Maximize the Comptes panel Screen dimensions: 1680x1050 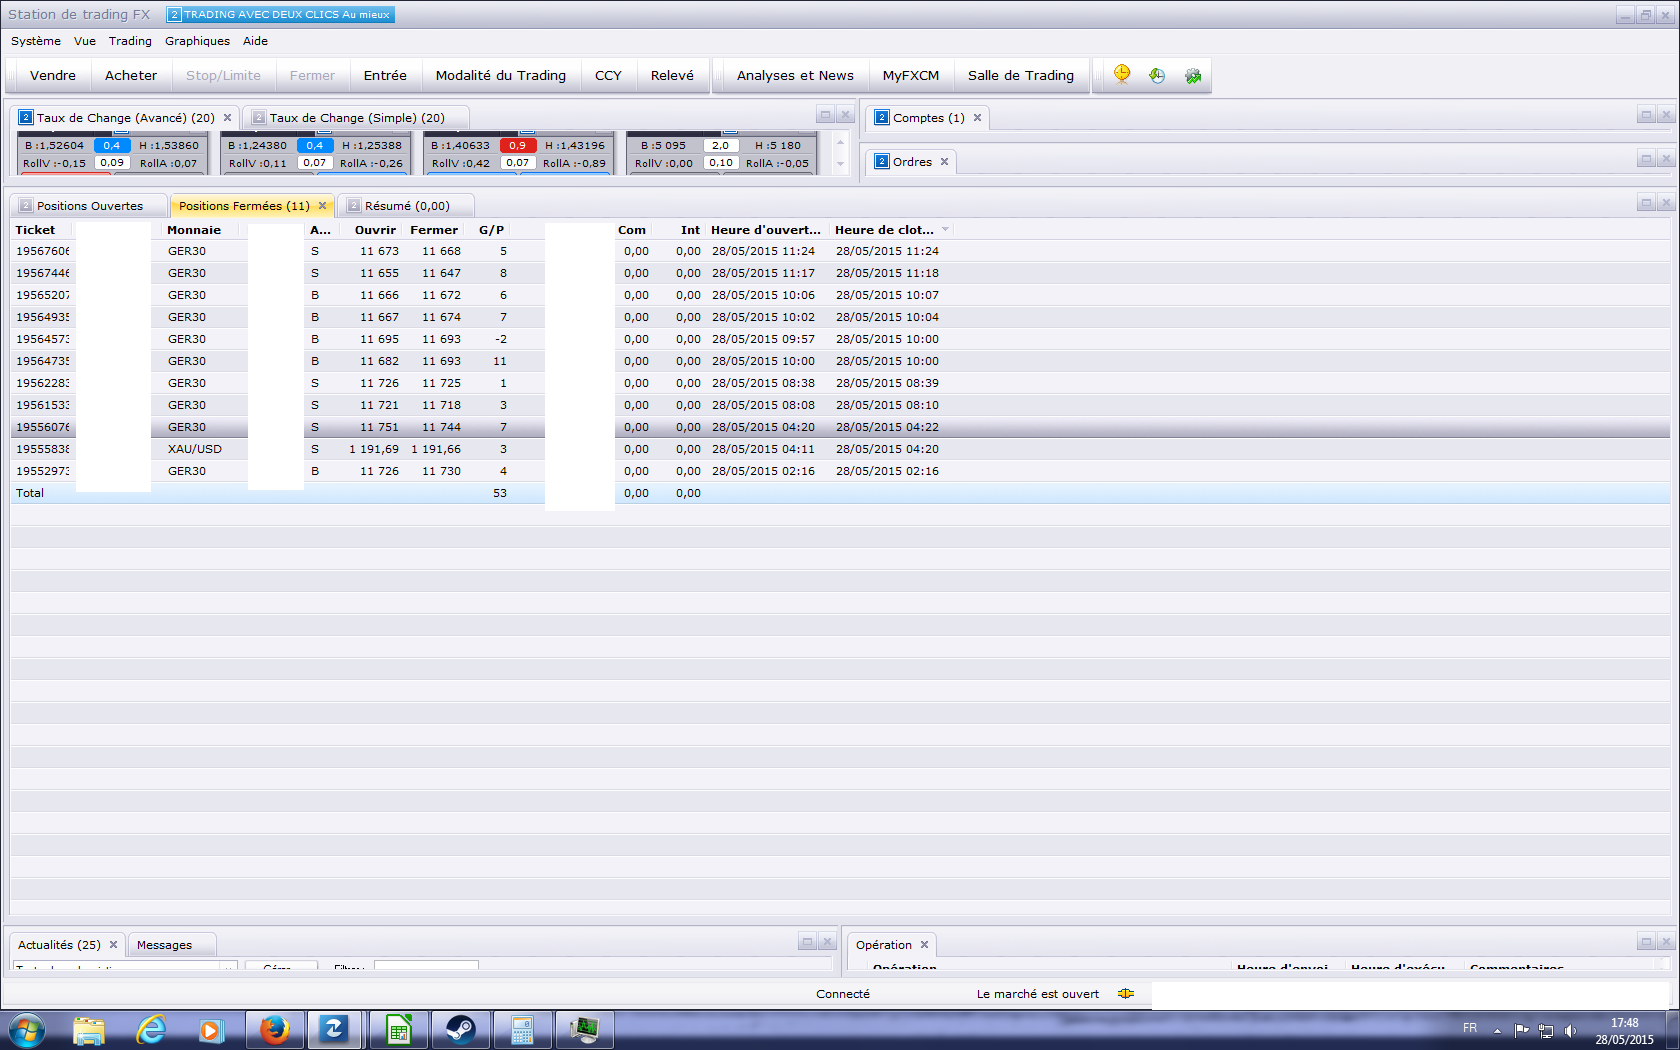click(1645, 115)
